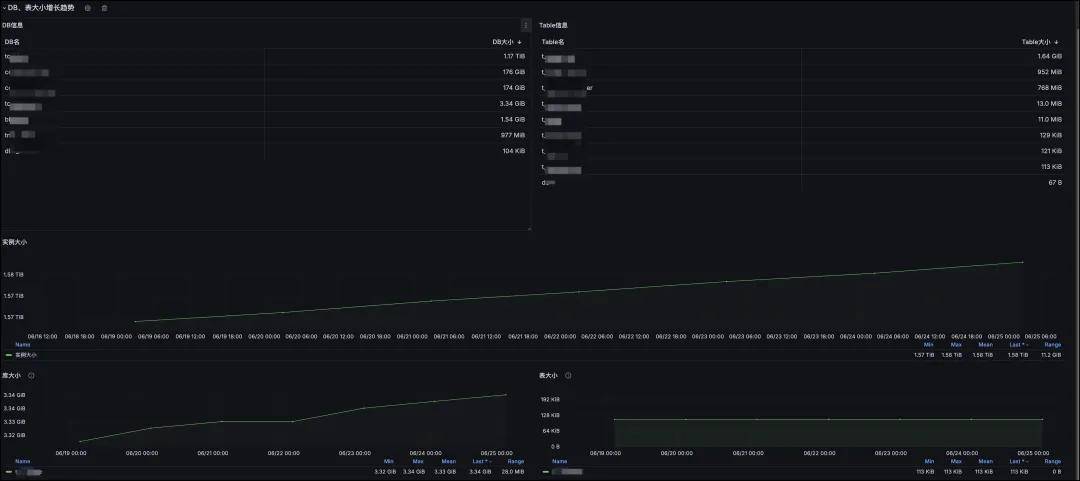Collapse the DB、表大小增长趋势 row
This screenshot has height=481, width=1080.
[x=3, y=8]
